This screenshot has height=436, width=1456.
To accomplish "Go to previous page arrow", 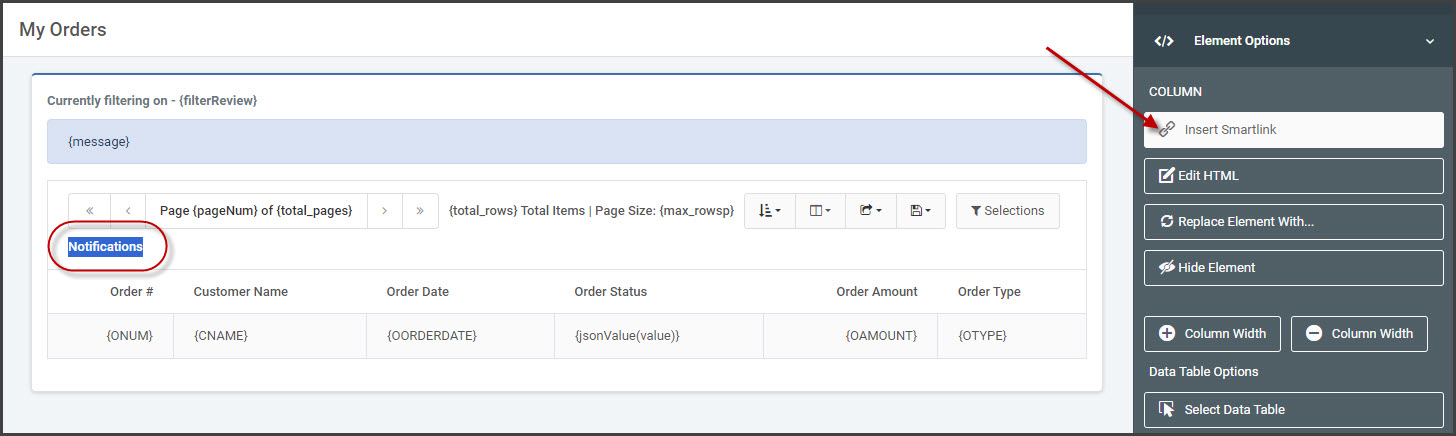I will (128, 211).
